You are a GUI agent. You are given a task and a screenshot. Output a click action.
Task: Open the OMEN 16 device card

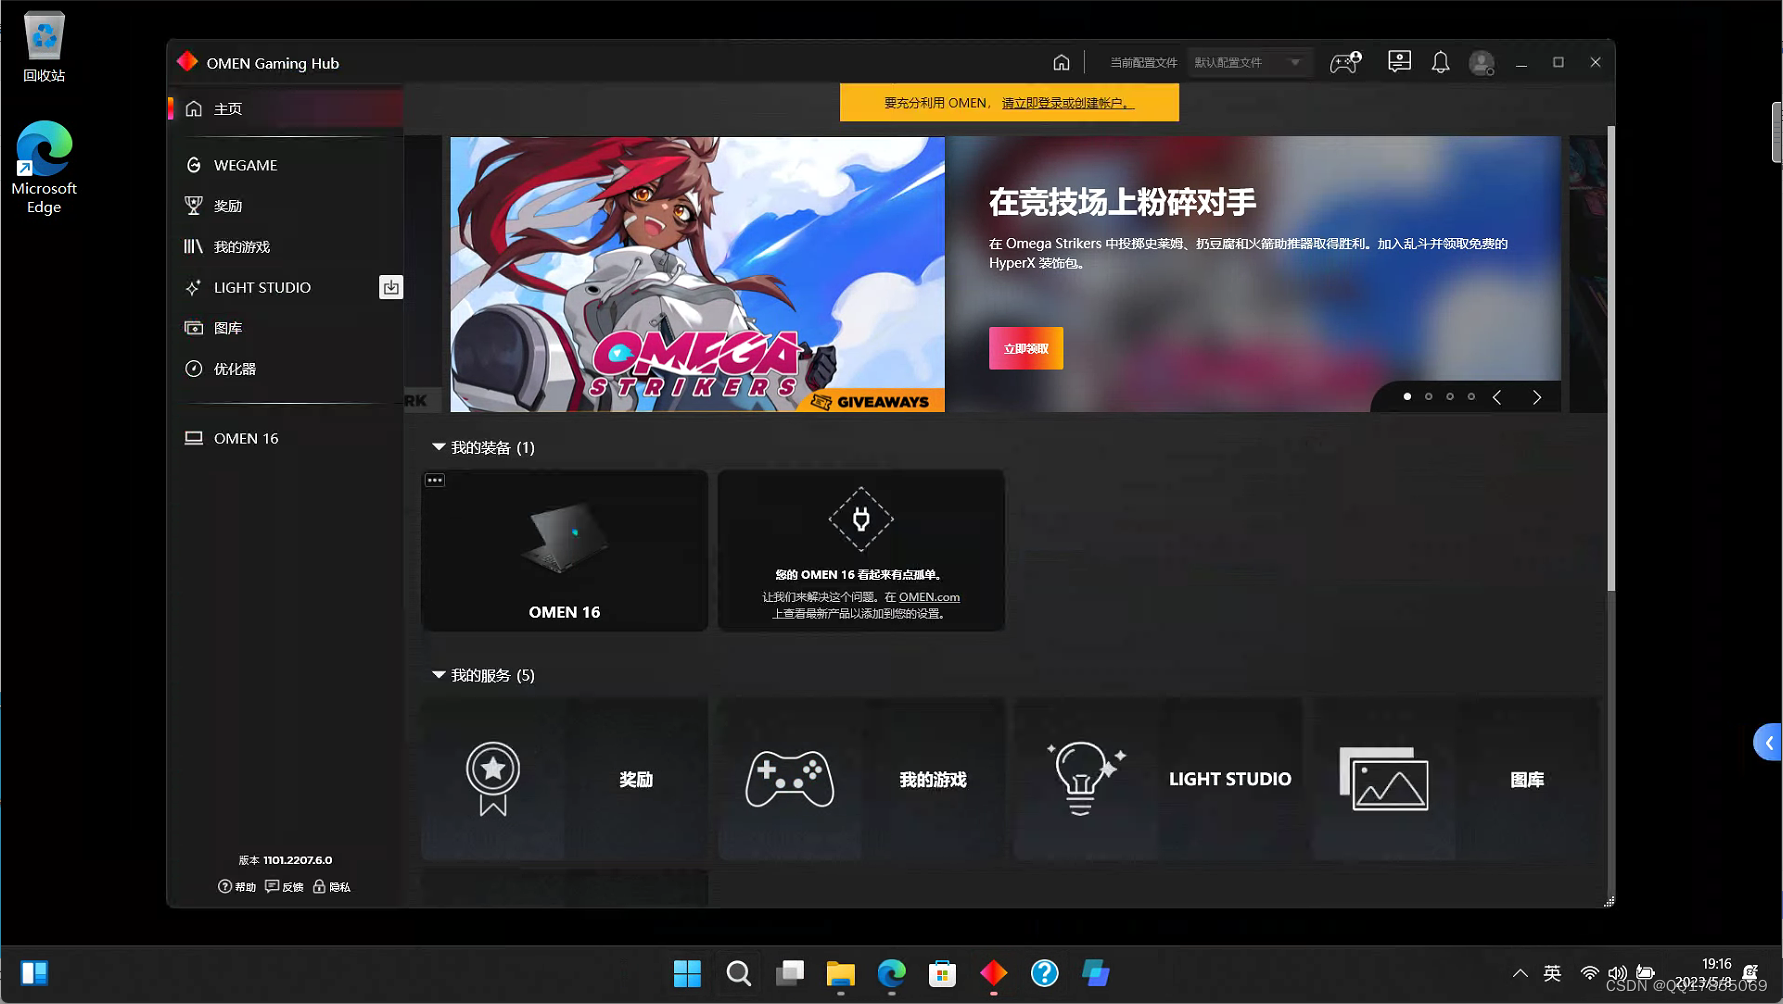[x=565, y=551]
